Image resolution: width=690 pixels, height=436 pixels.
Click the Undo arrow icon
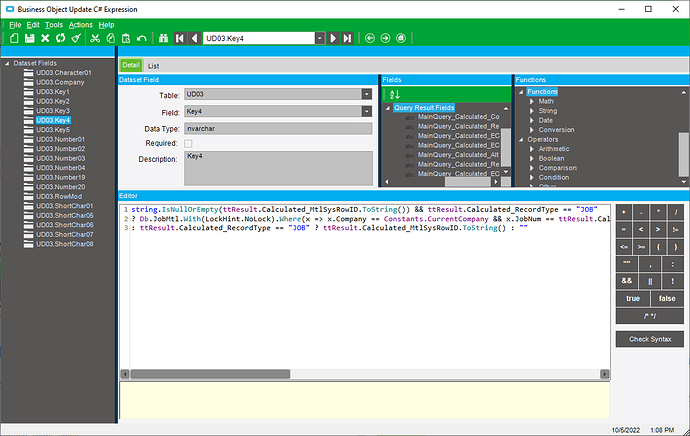click(x=141, y=38)
